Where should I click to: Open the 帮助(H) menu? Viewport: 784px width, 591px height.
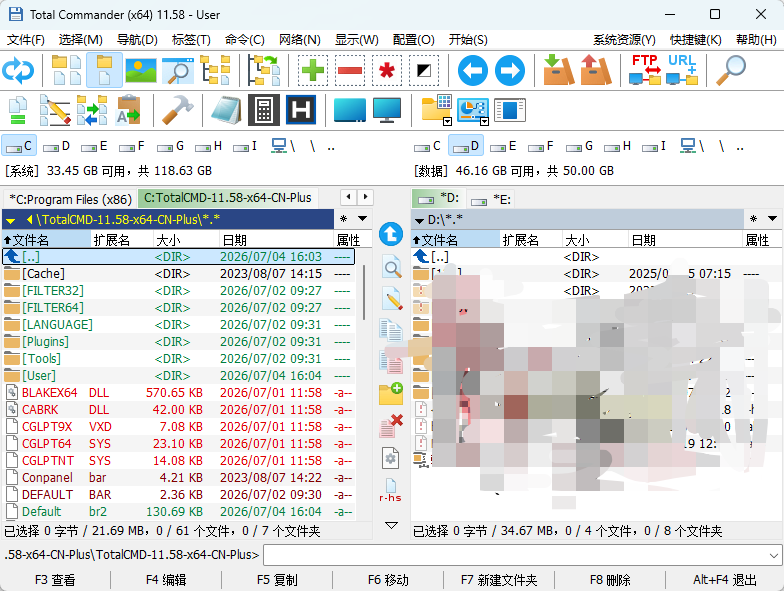pos(756,40)
